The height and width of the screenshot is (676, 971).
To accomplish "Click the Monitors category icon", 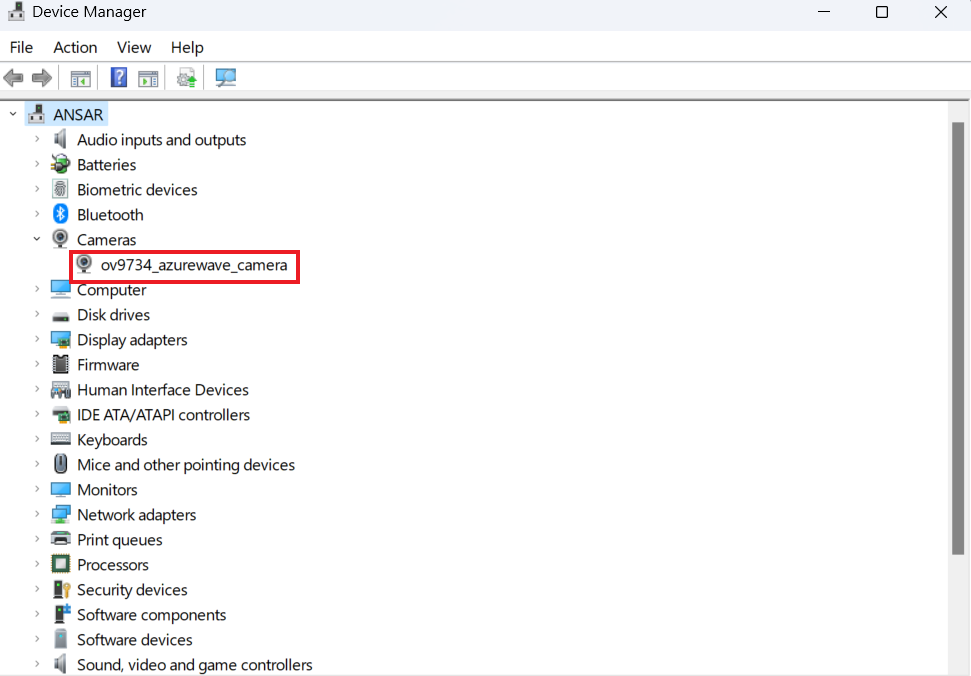I will click(x=60, y=489).
